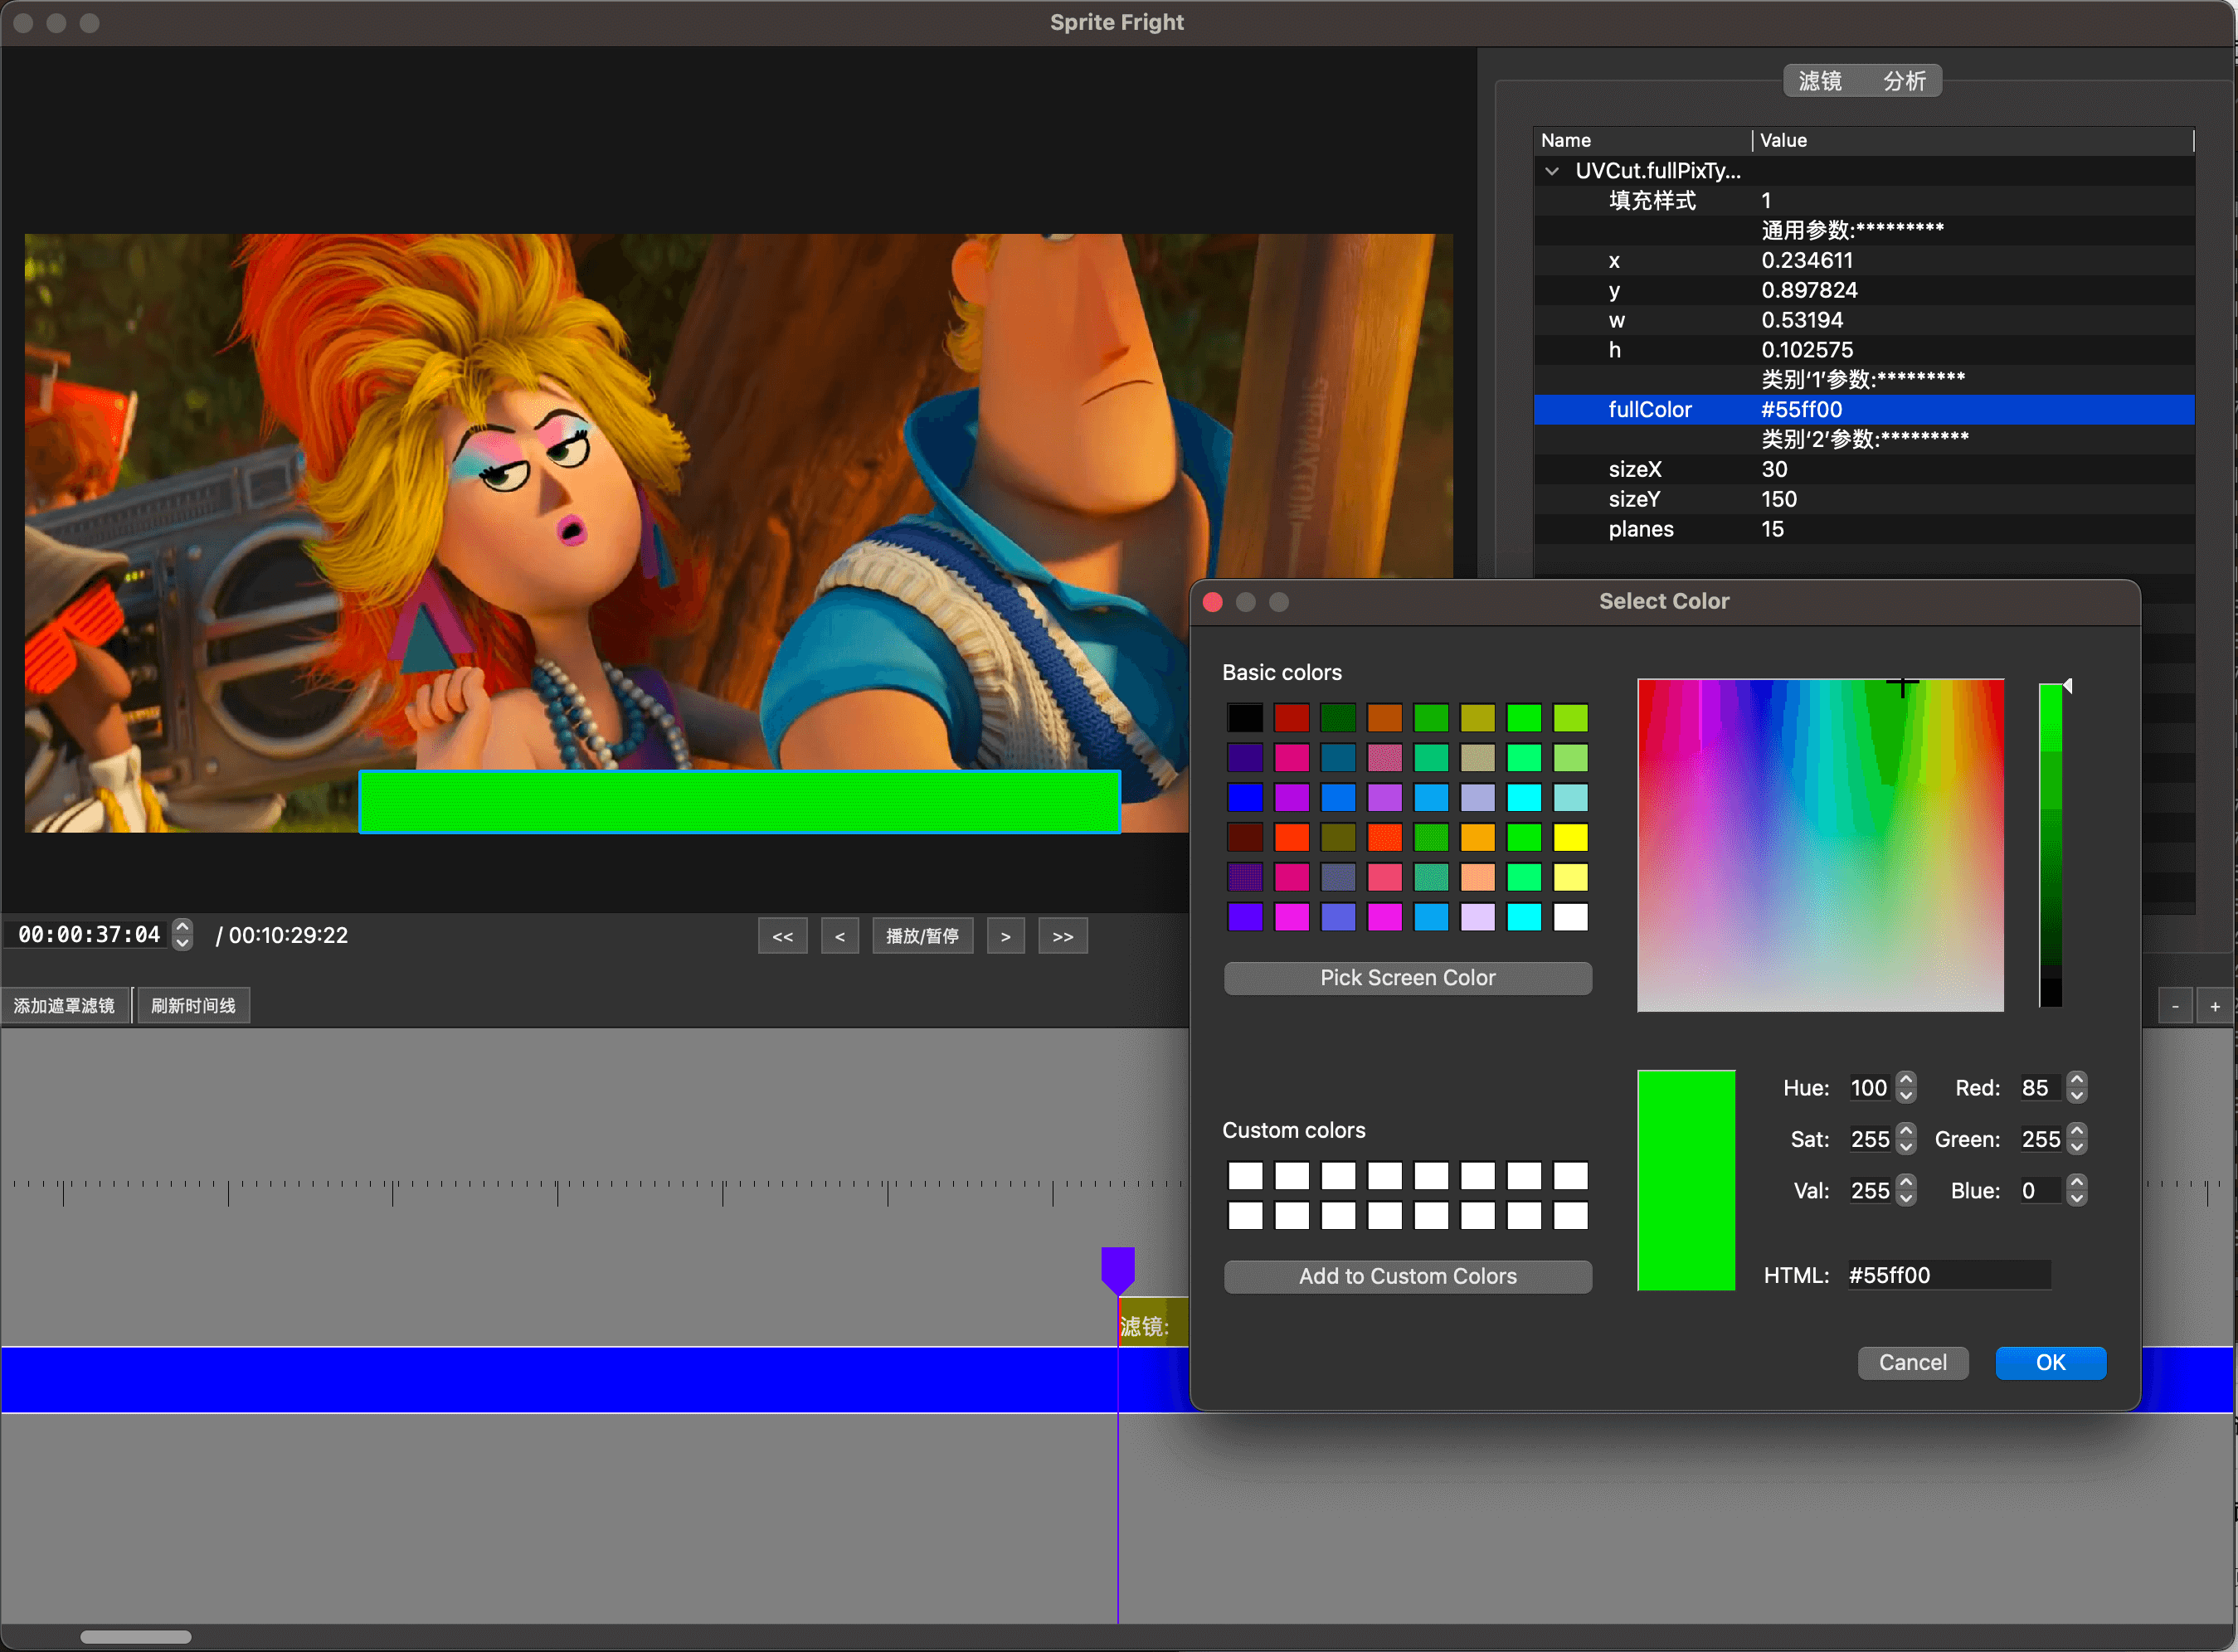Jump backward with the << button

tap(782, 936)
